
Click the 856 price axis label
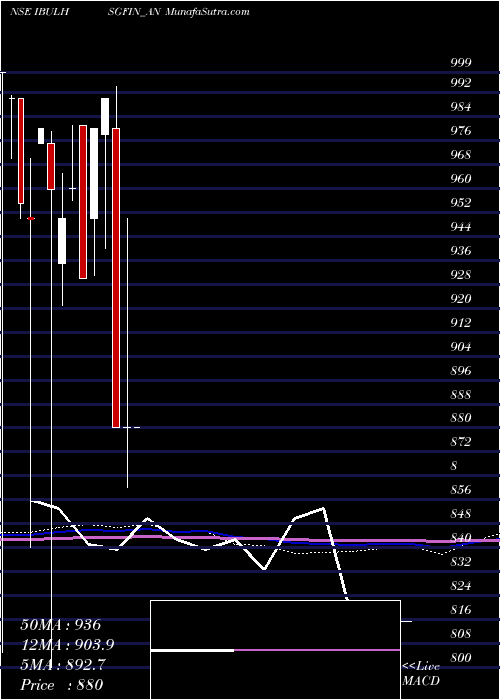tap(460, 490)
